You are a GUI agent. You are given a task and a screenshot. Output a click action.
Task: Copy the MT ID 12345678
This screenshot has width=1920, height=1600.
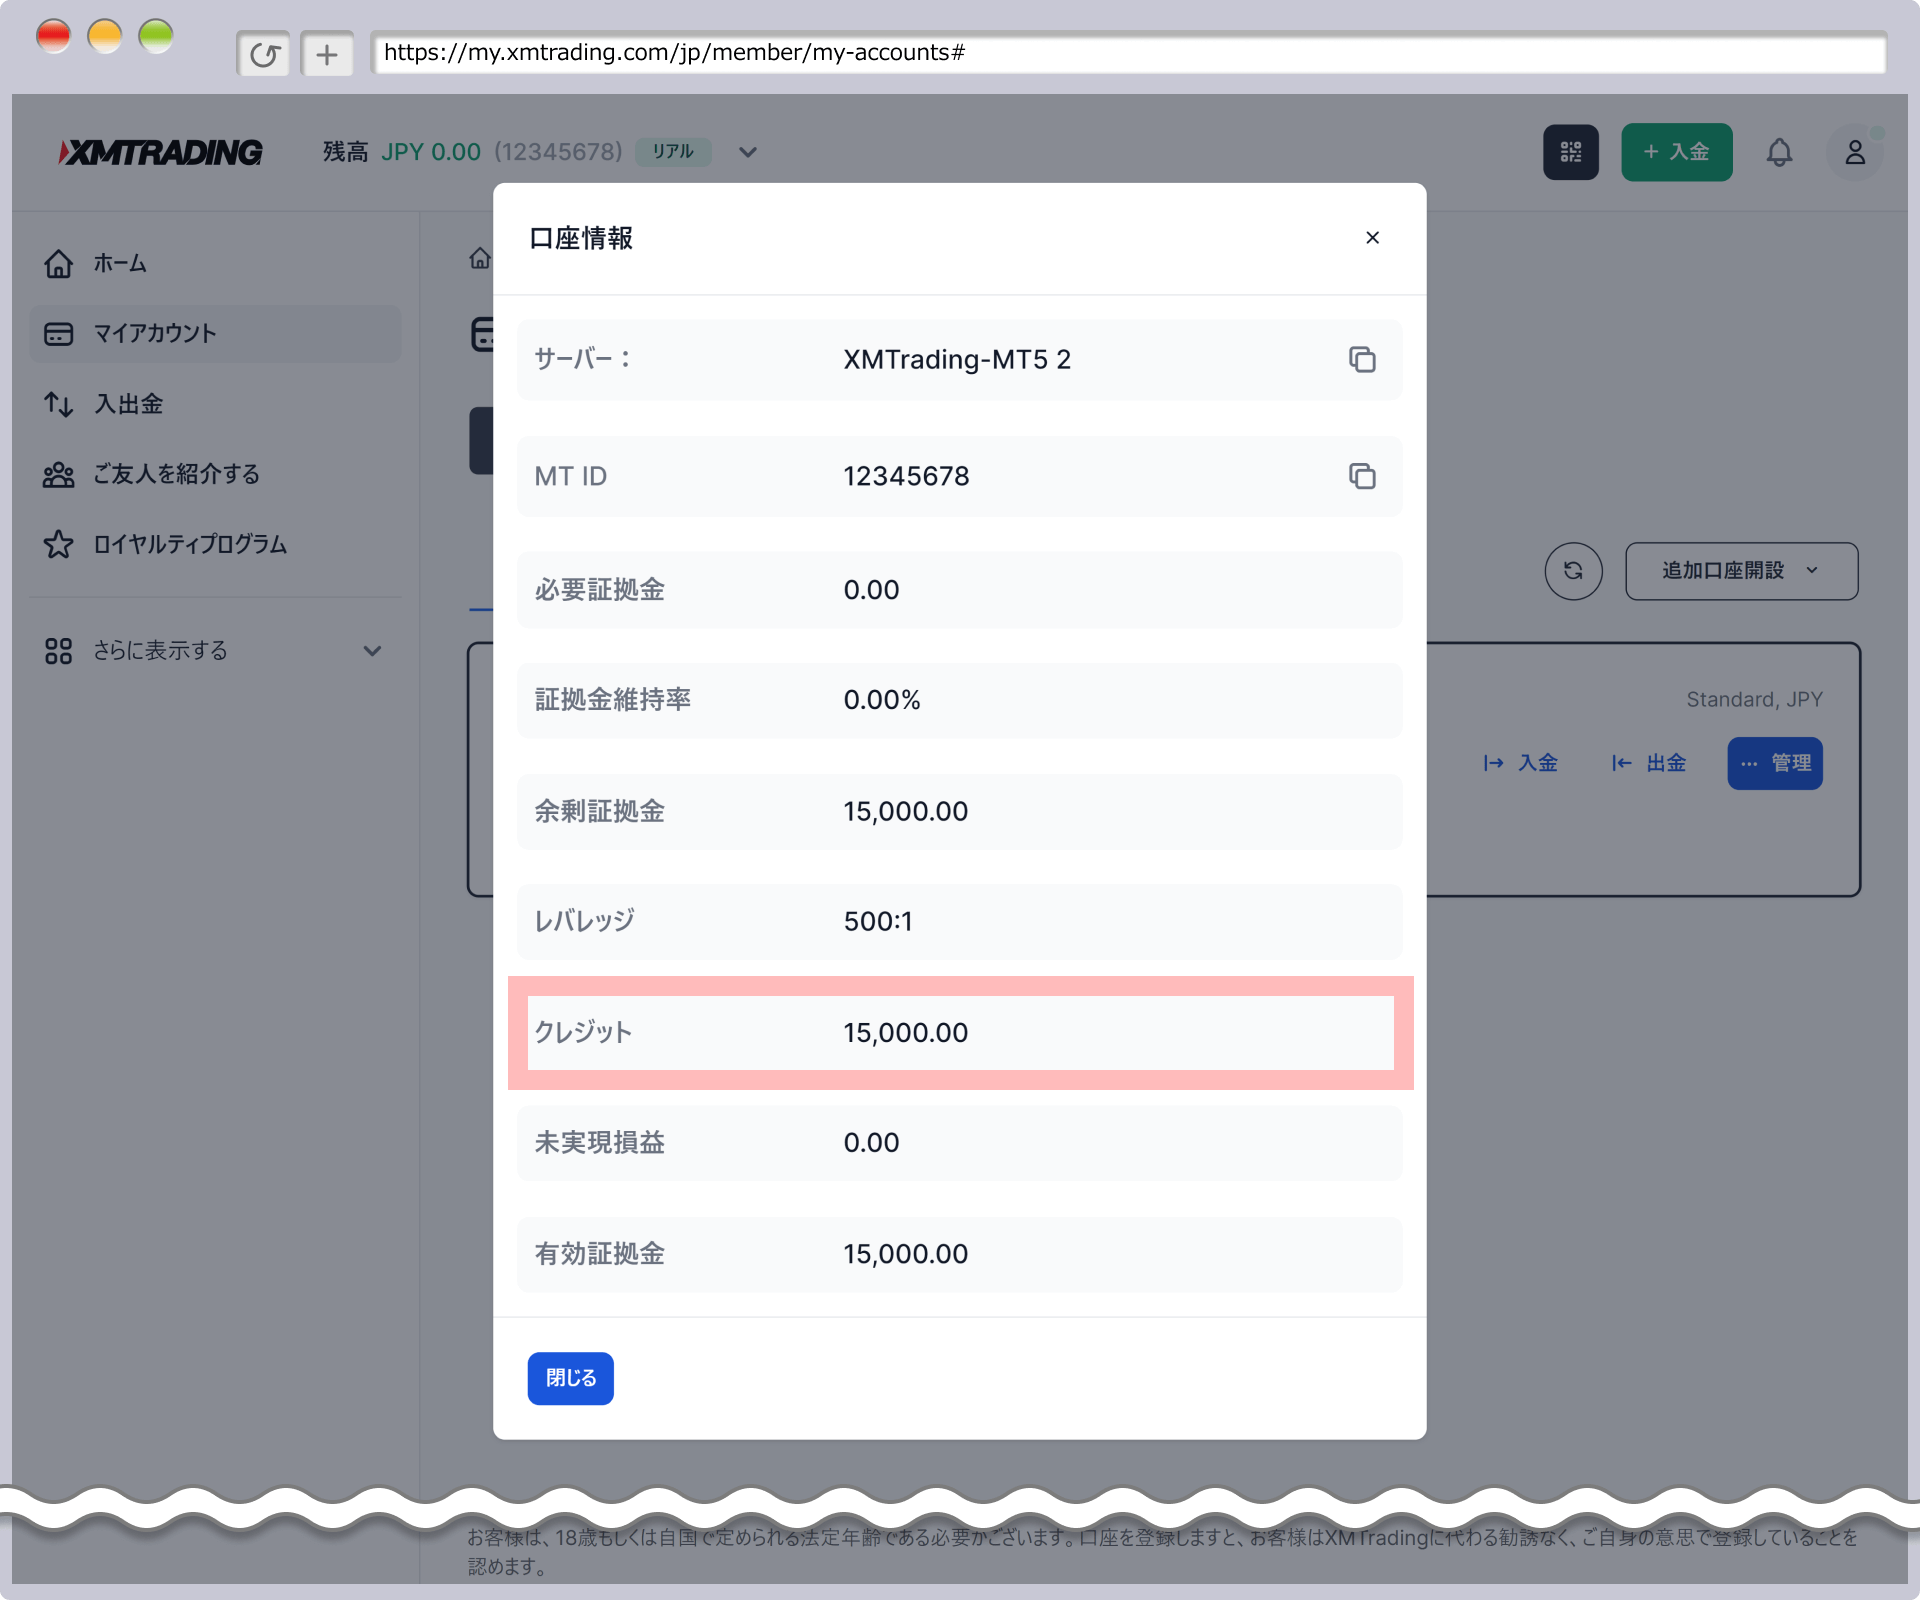pos(1362,476)
